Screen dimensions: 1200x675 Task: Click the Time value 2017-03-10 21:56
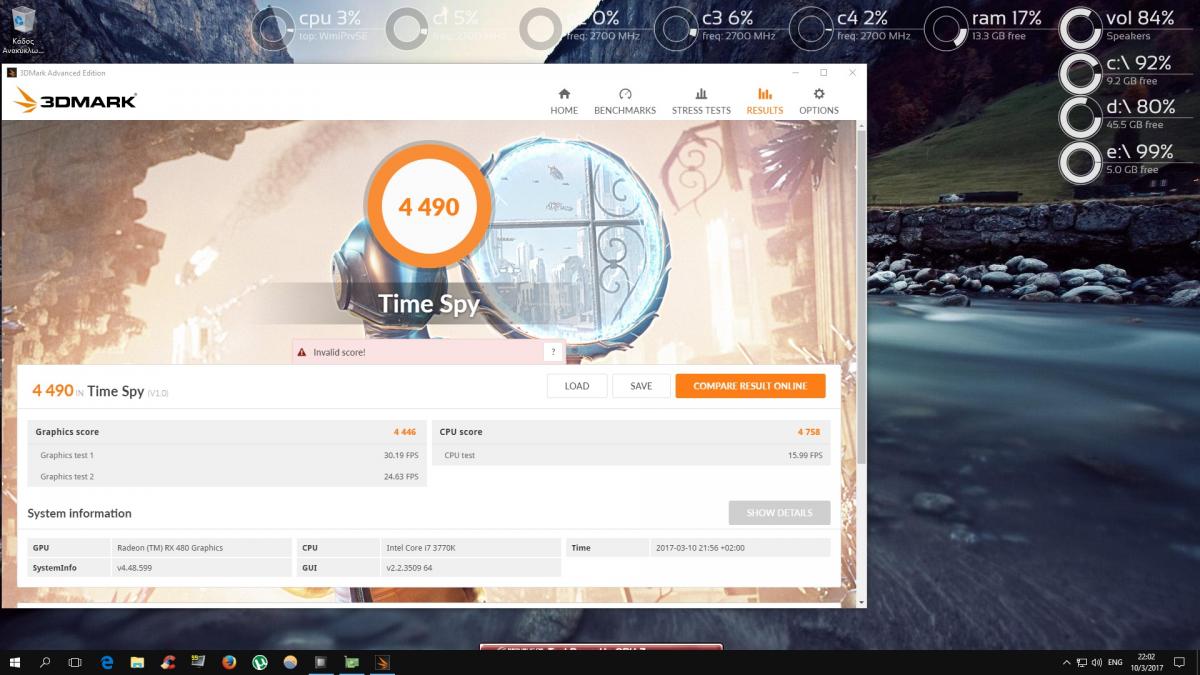[x=701, y=548]
